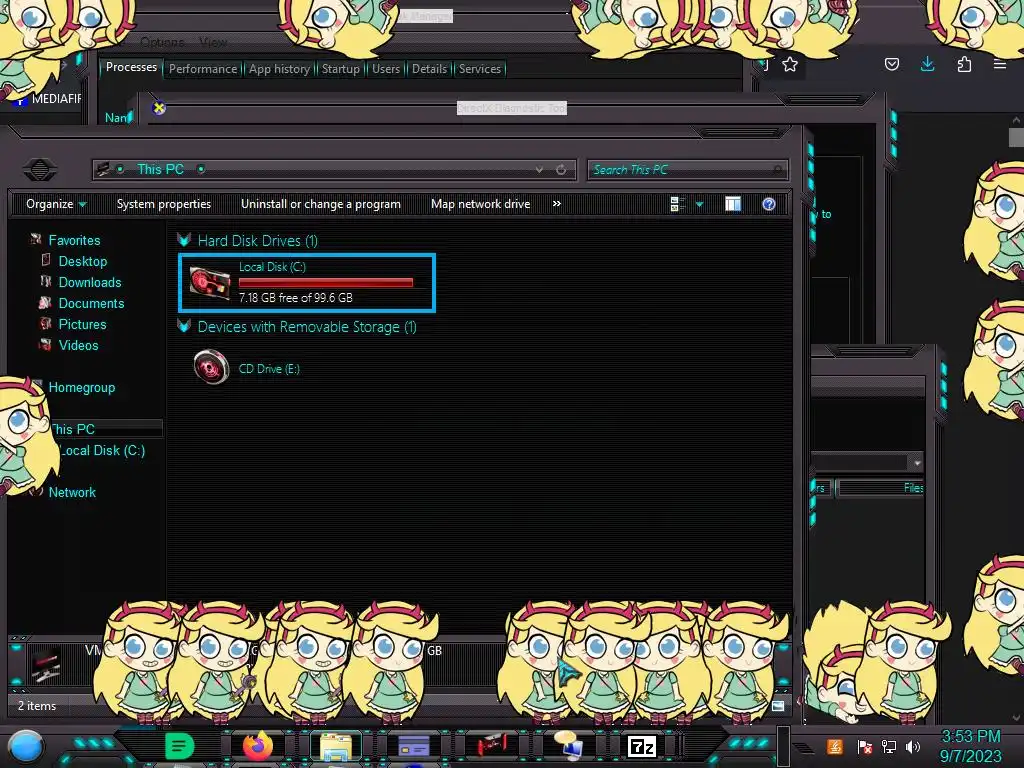Select the CD Drive (E:) icon
Image resolution: width=1024 pixels, height=768 pixels.
pyautogui.click(x=211, y=367)
